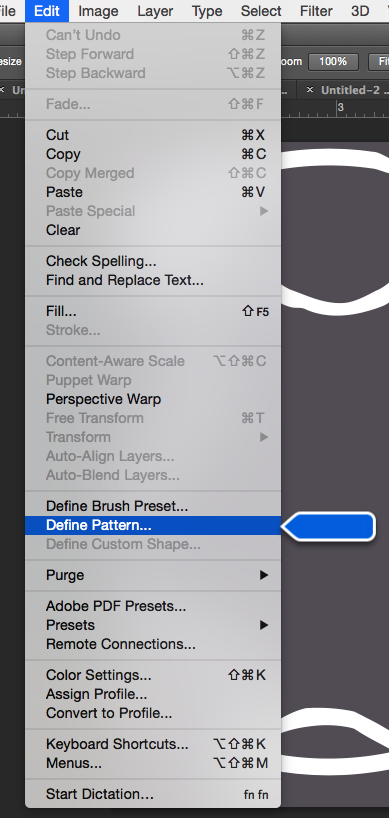Choose Fill from the Edit menu
The height and width of the screenshot is (818, 389).
click(x=153, y=311)
